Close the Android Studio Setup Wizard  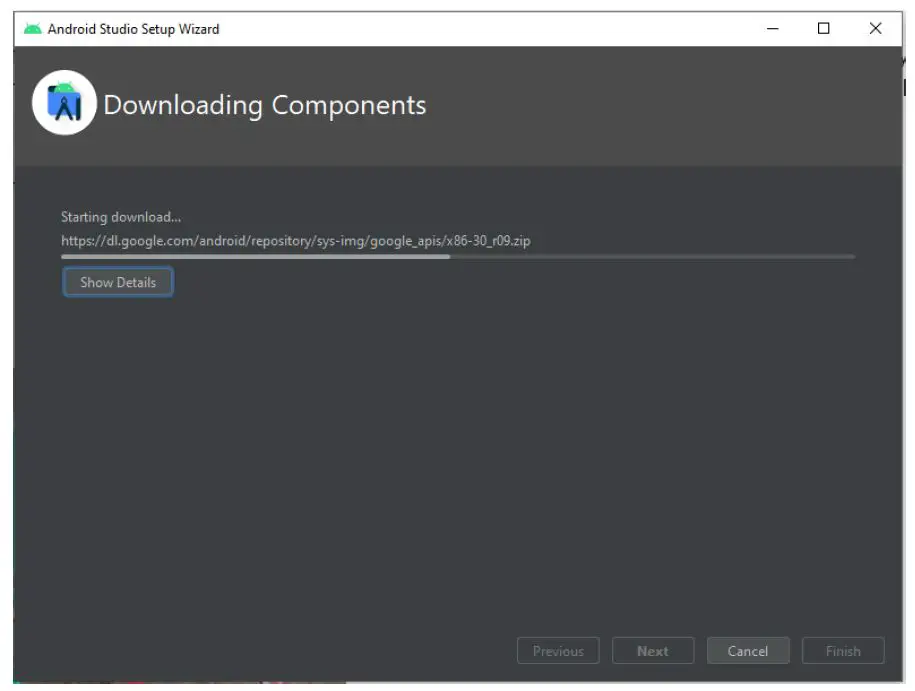875,28
